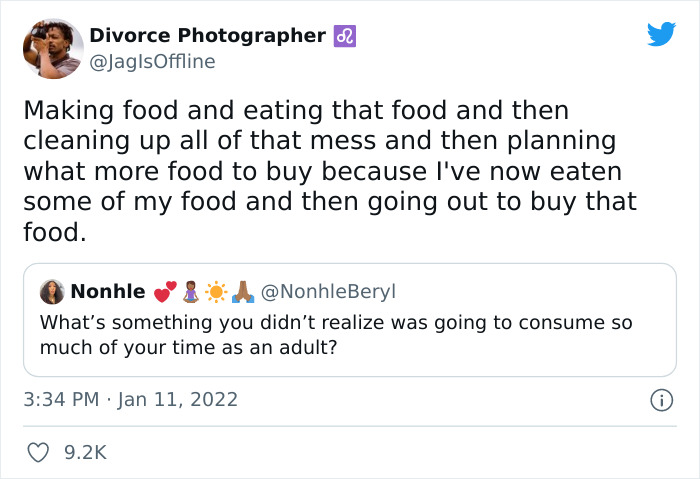Screen dimensions: 700x479
Task: Click the main tweet text about food
Action: (x=330, y=170)
